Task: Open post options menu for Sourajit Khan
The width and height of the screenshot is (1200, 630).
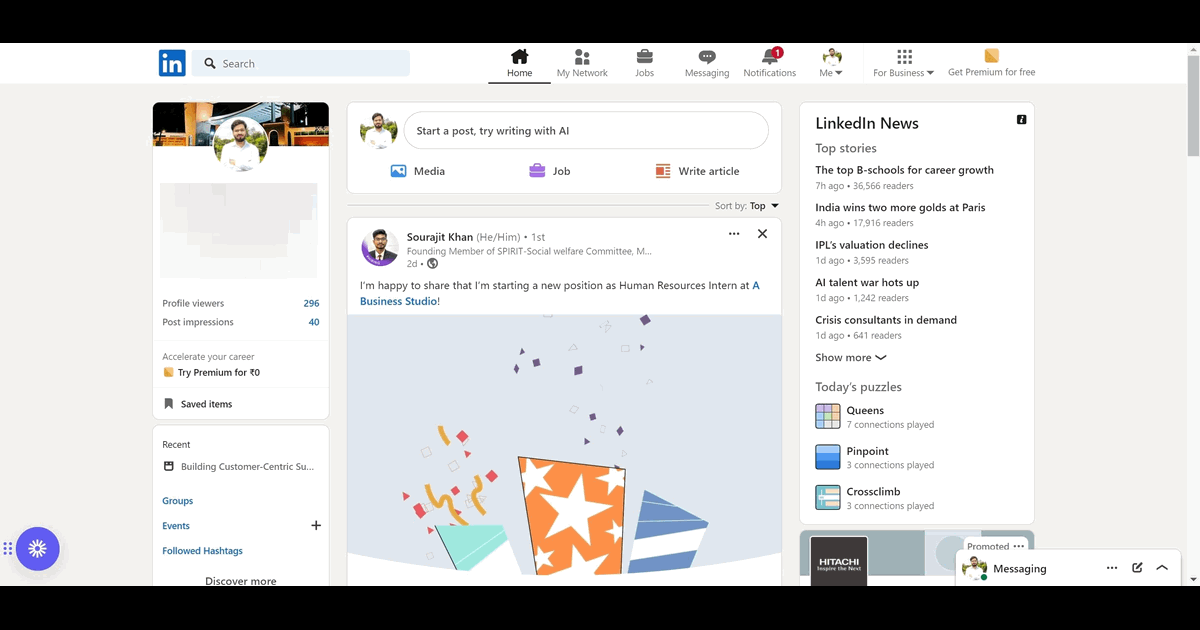Action: [734, 234]
